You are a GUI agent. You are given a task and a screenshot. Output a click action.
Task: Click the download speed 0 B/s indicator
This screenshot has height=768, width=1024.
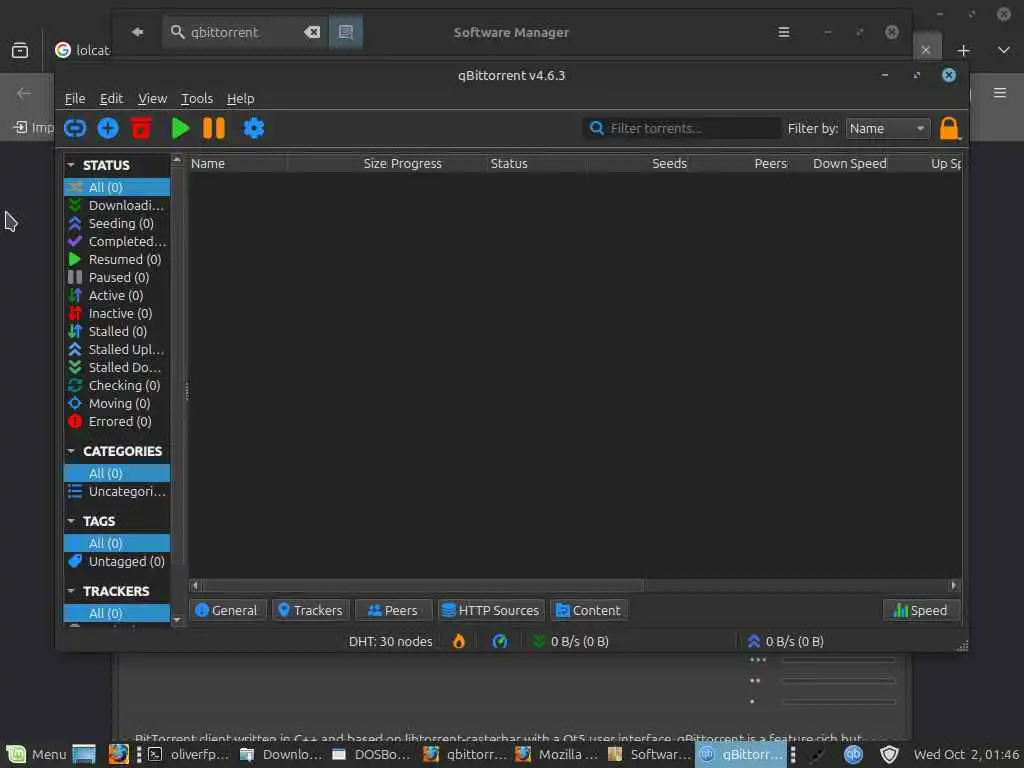tap(571, 641)
